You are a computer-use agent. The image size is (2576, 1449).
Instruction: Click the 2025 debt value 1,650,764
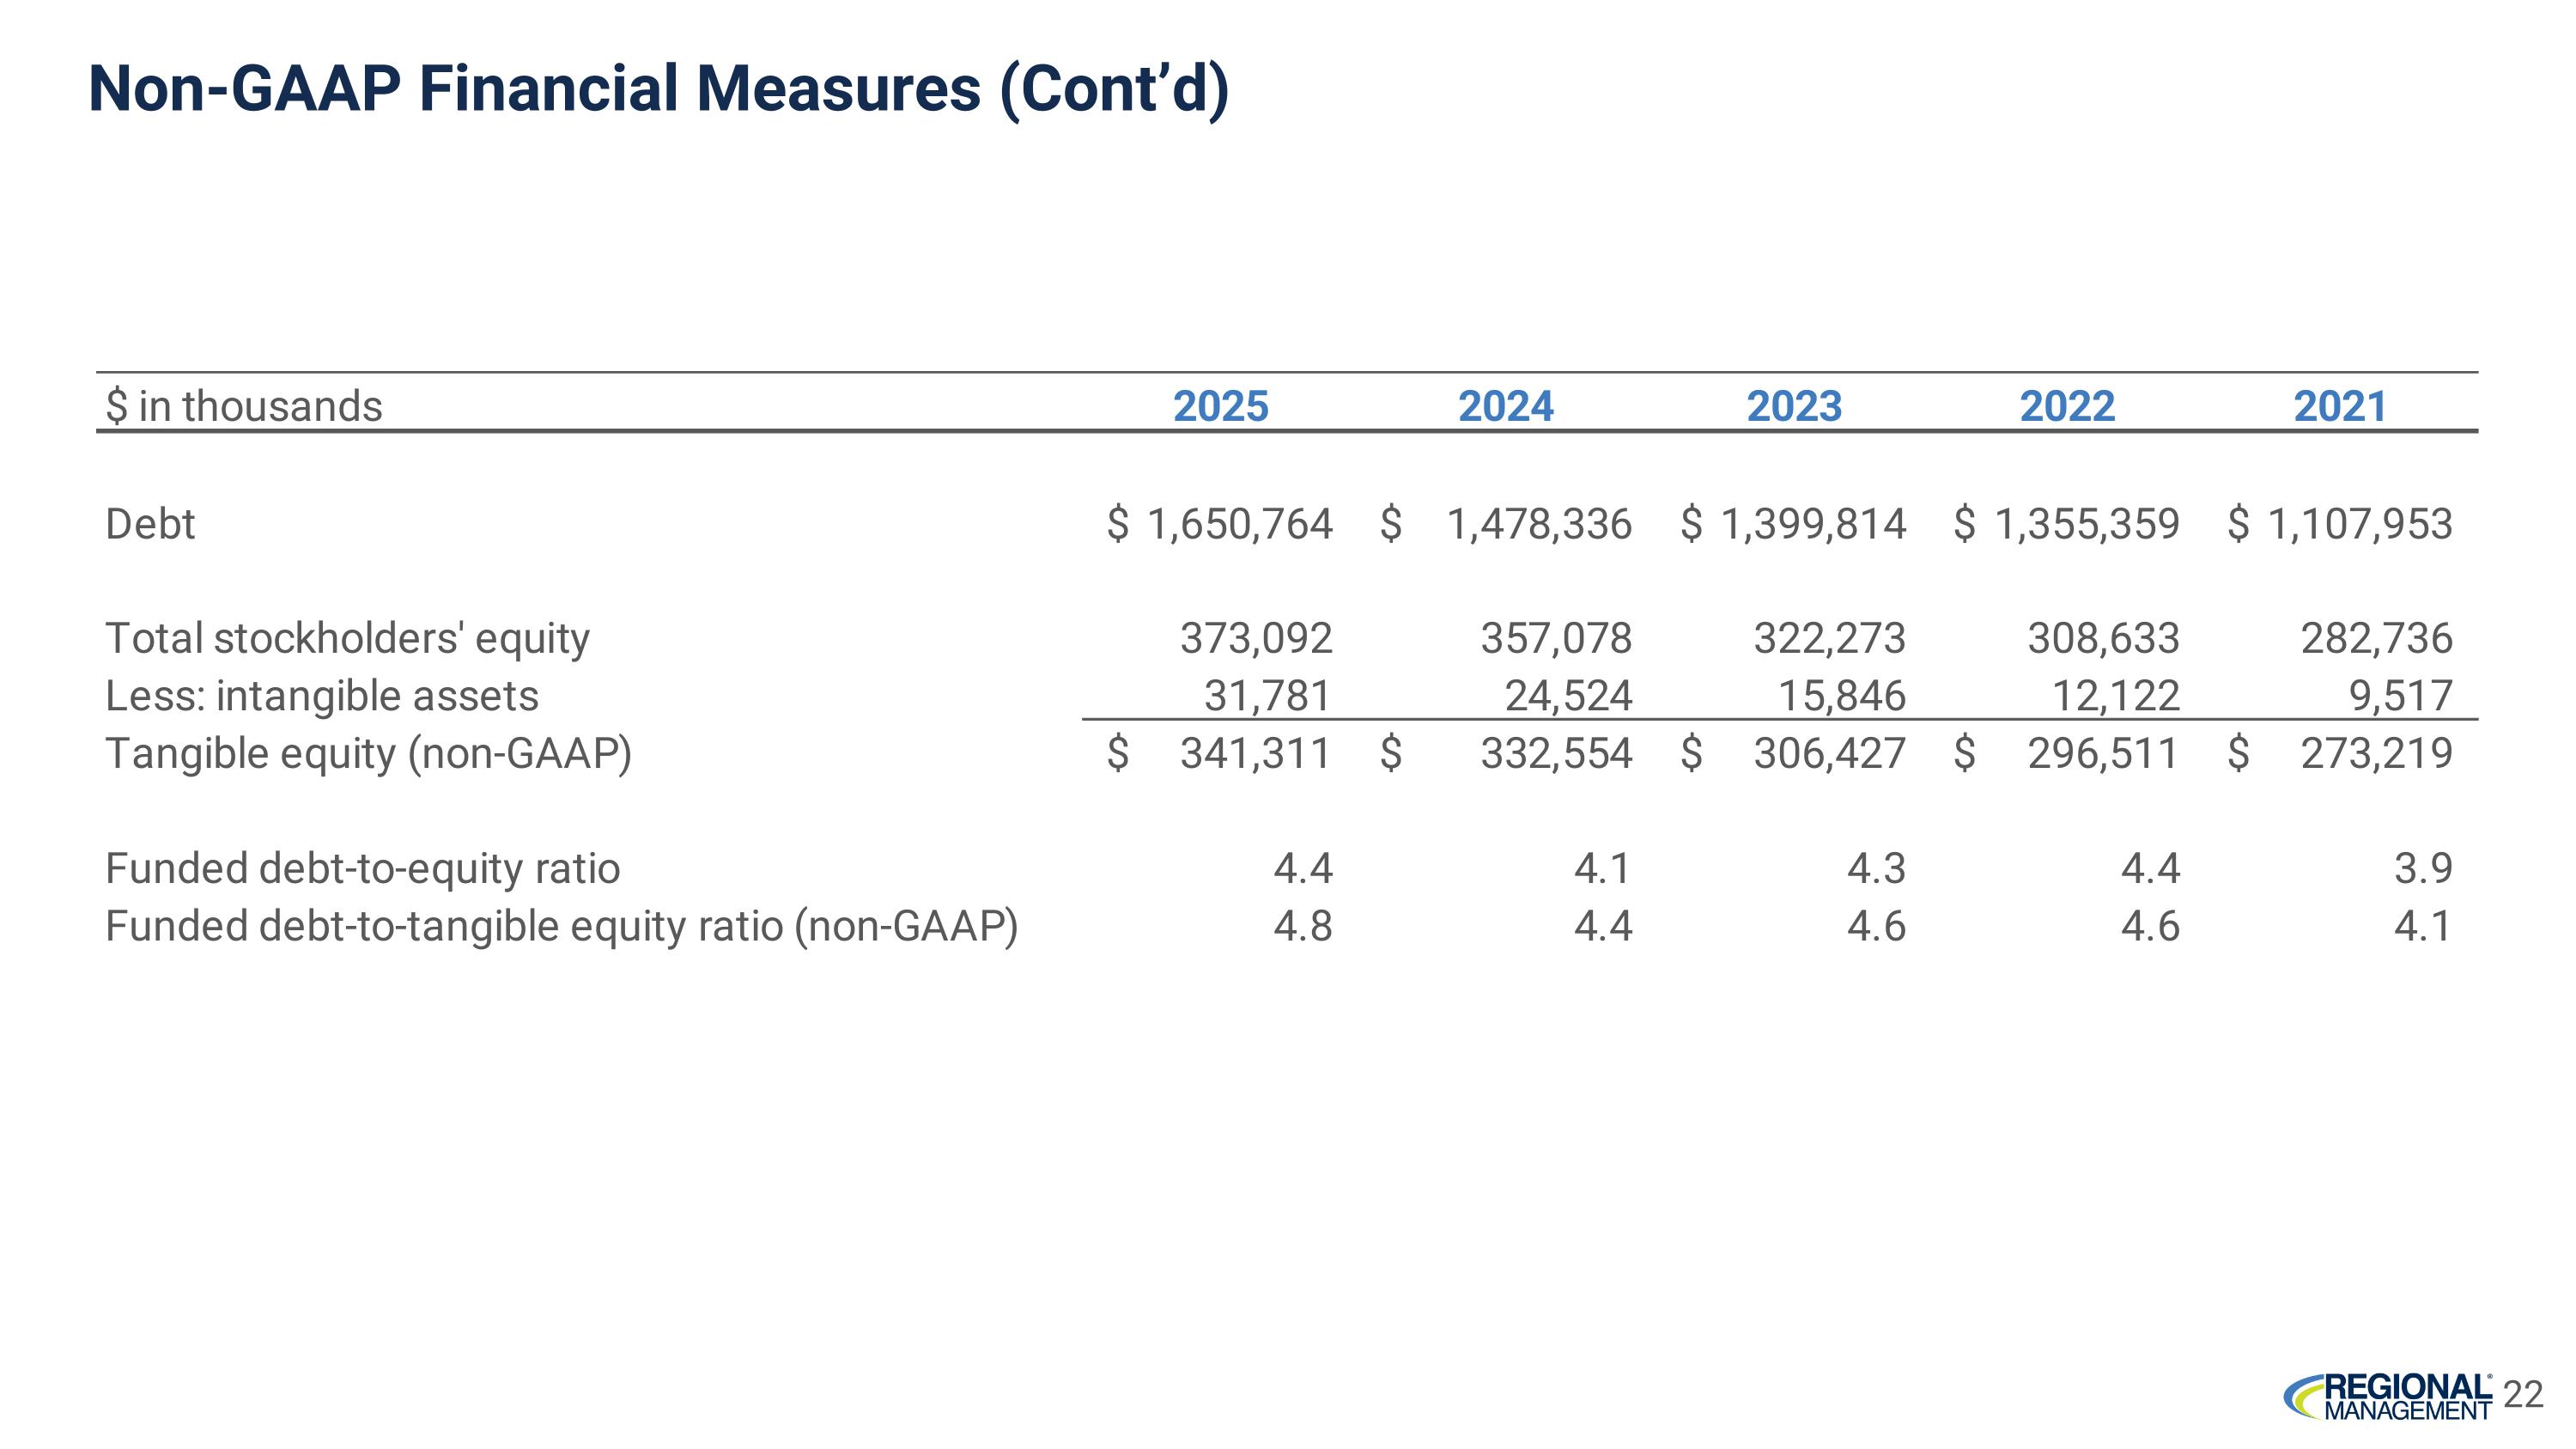coord(1239,524)
